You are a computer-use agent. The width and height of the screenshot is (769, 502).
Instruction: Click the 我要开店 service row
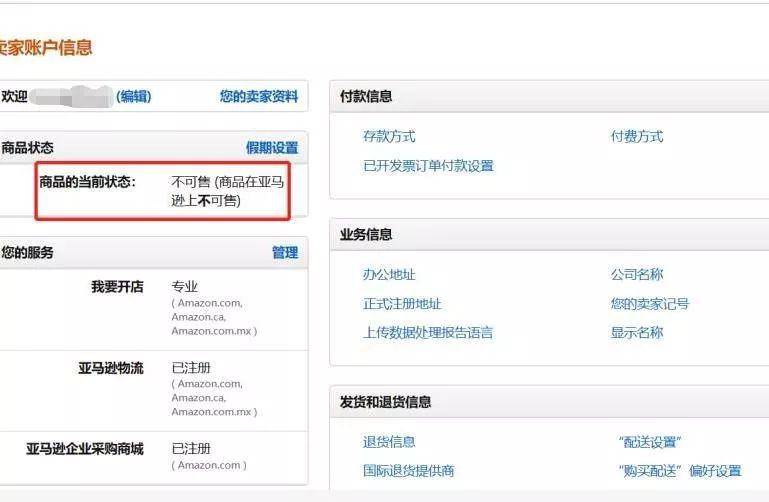[x=154, y=308]
